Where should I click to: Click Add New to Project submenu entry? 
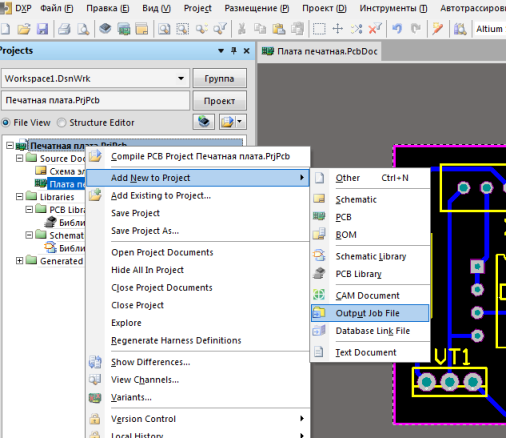tap(198, 178)
